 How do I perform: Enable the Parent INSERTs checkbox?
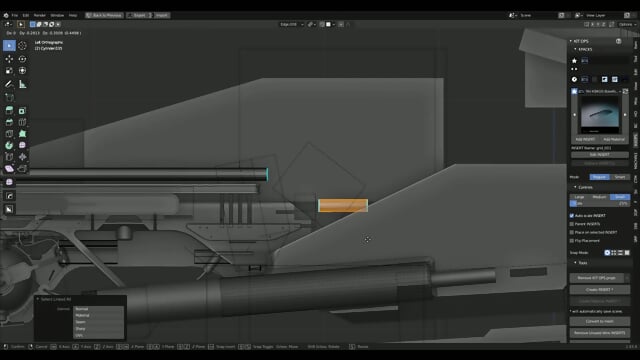click(x=572, y=224)
